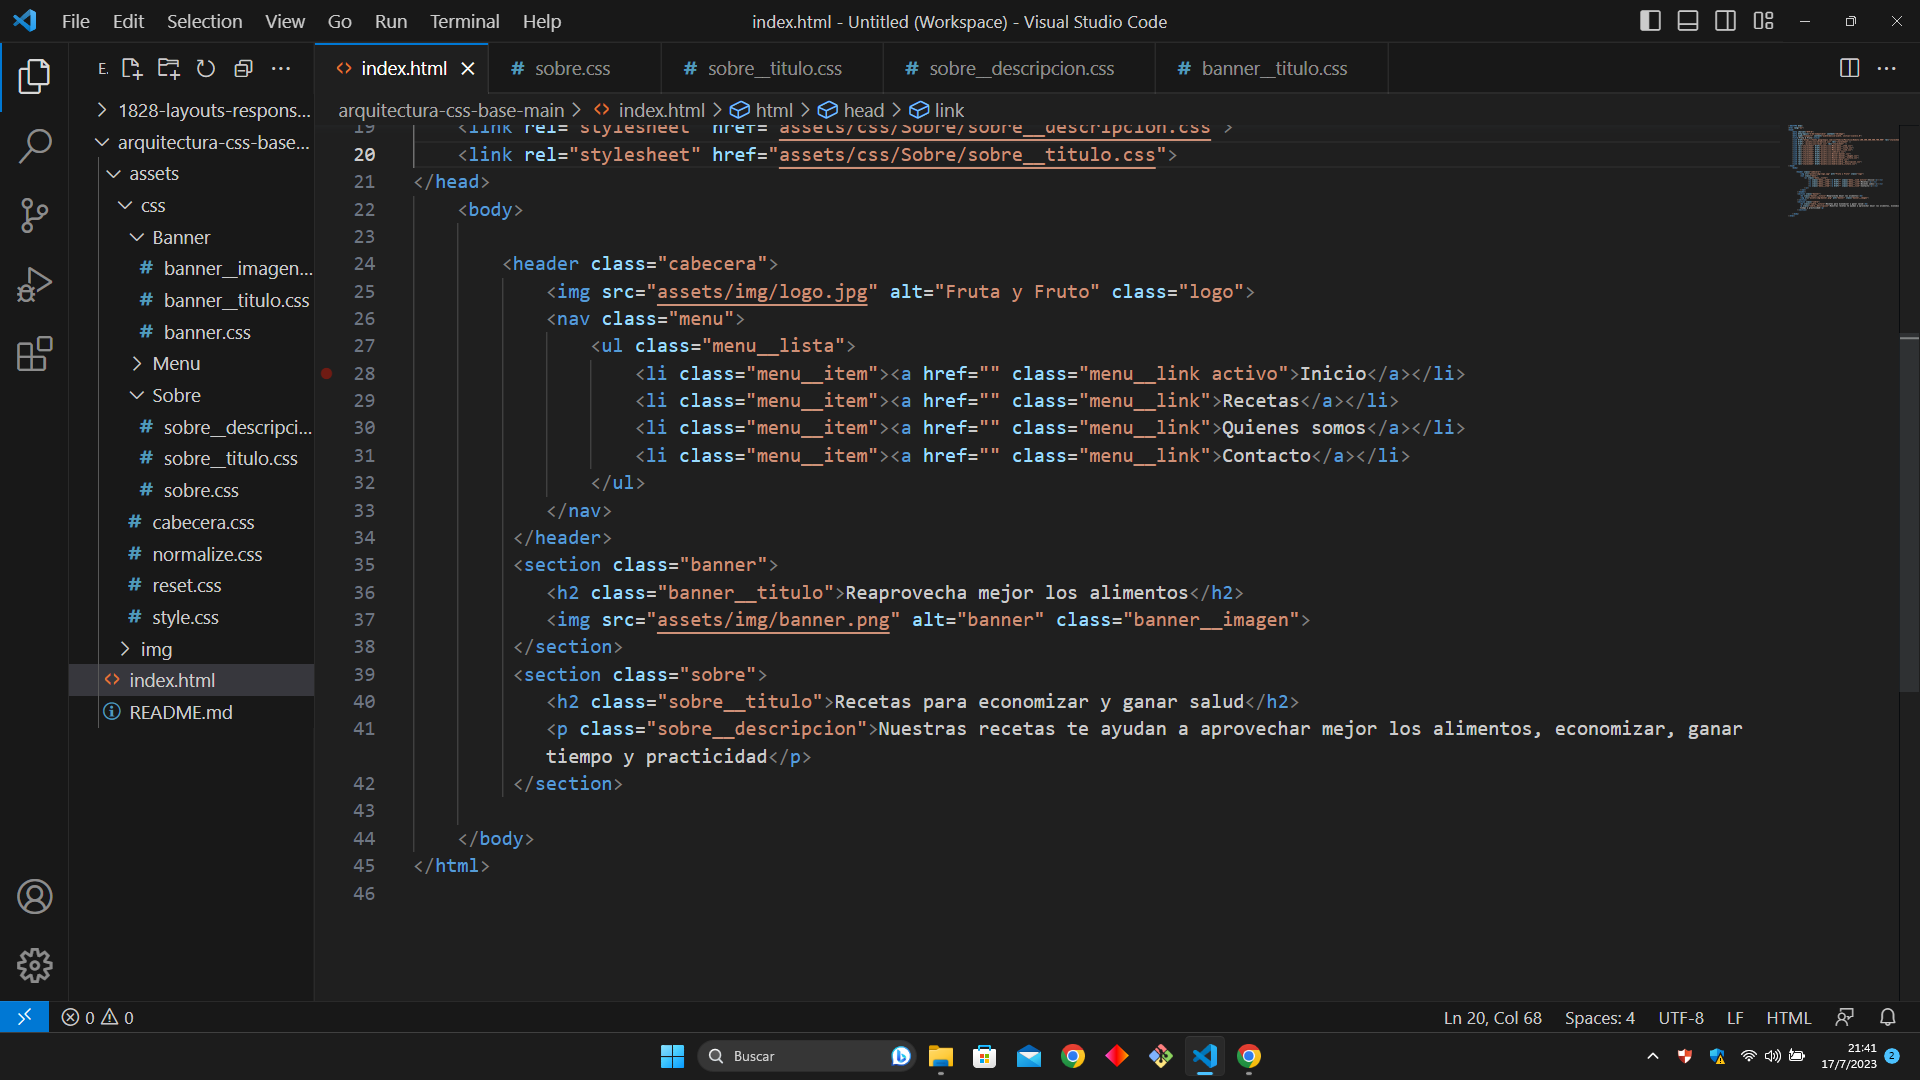This screenshot has height=1080, width=1920.
Task: Switch to sobre.css tab
Action: (574, 68)
